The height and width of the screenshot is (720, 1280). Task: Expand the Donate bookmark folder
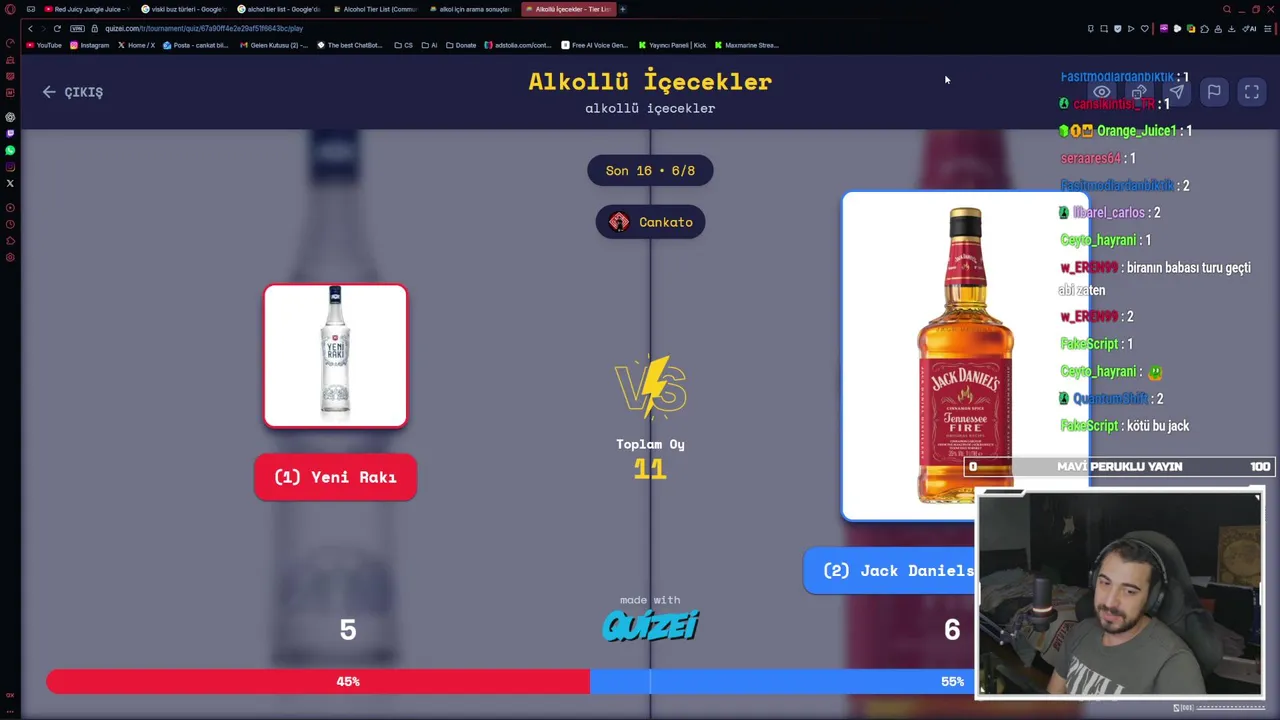pos(461,45)
